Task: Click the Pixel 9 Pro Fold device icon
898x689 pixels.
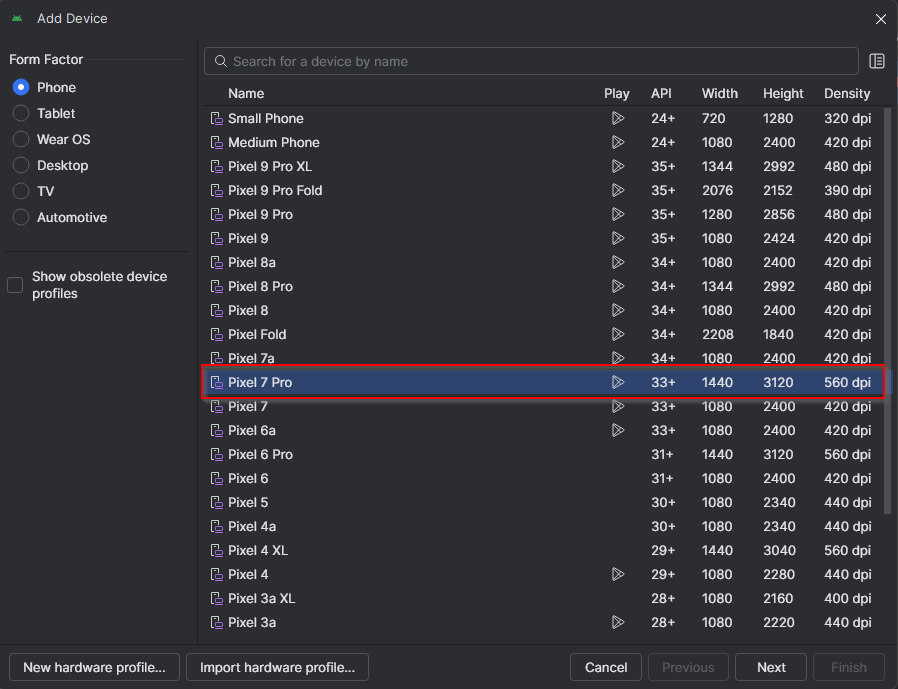Action: click(x=216, y=191)
